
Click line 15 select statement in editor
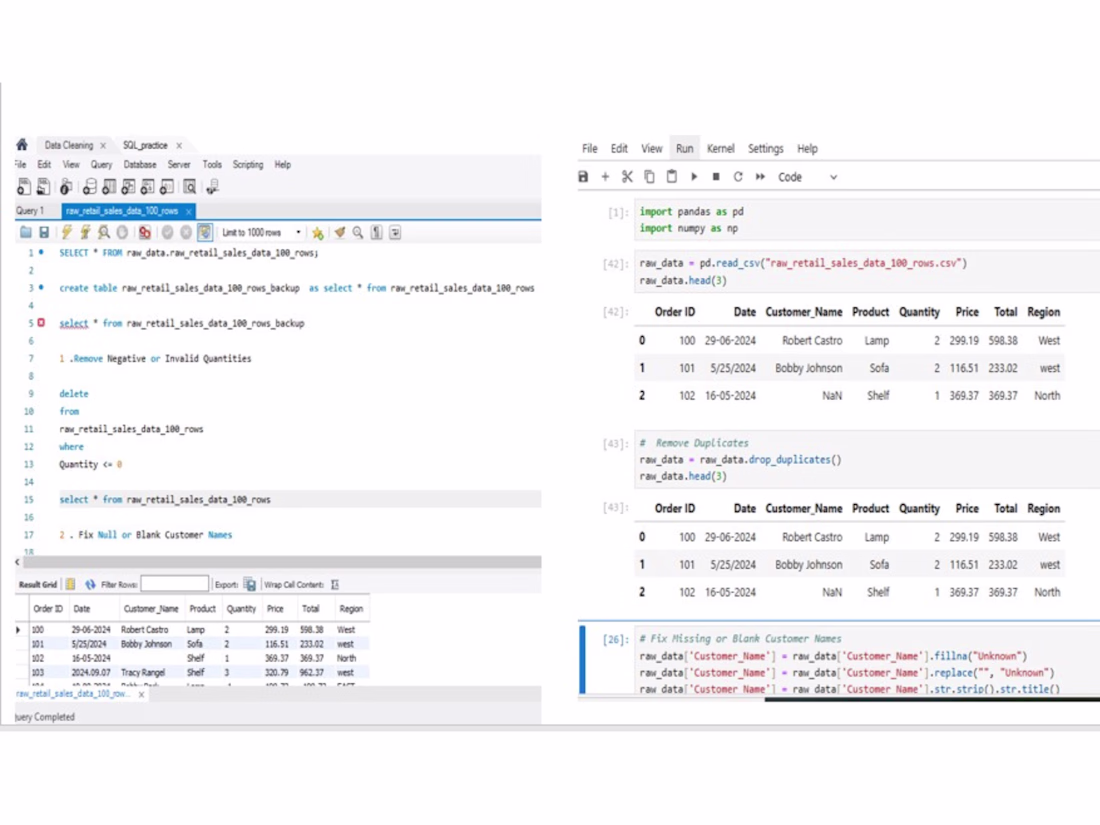[165, 499]
